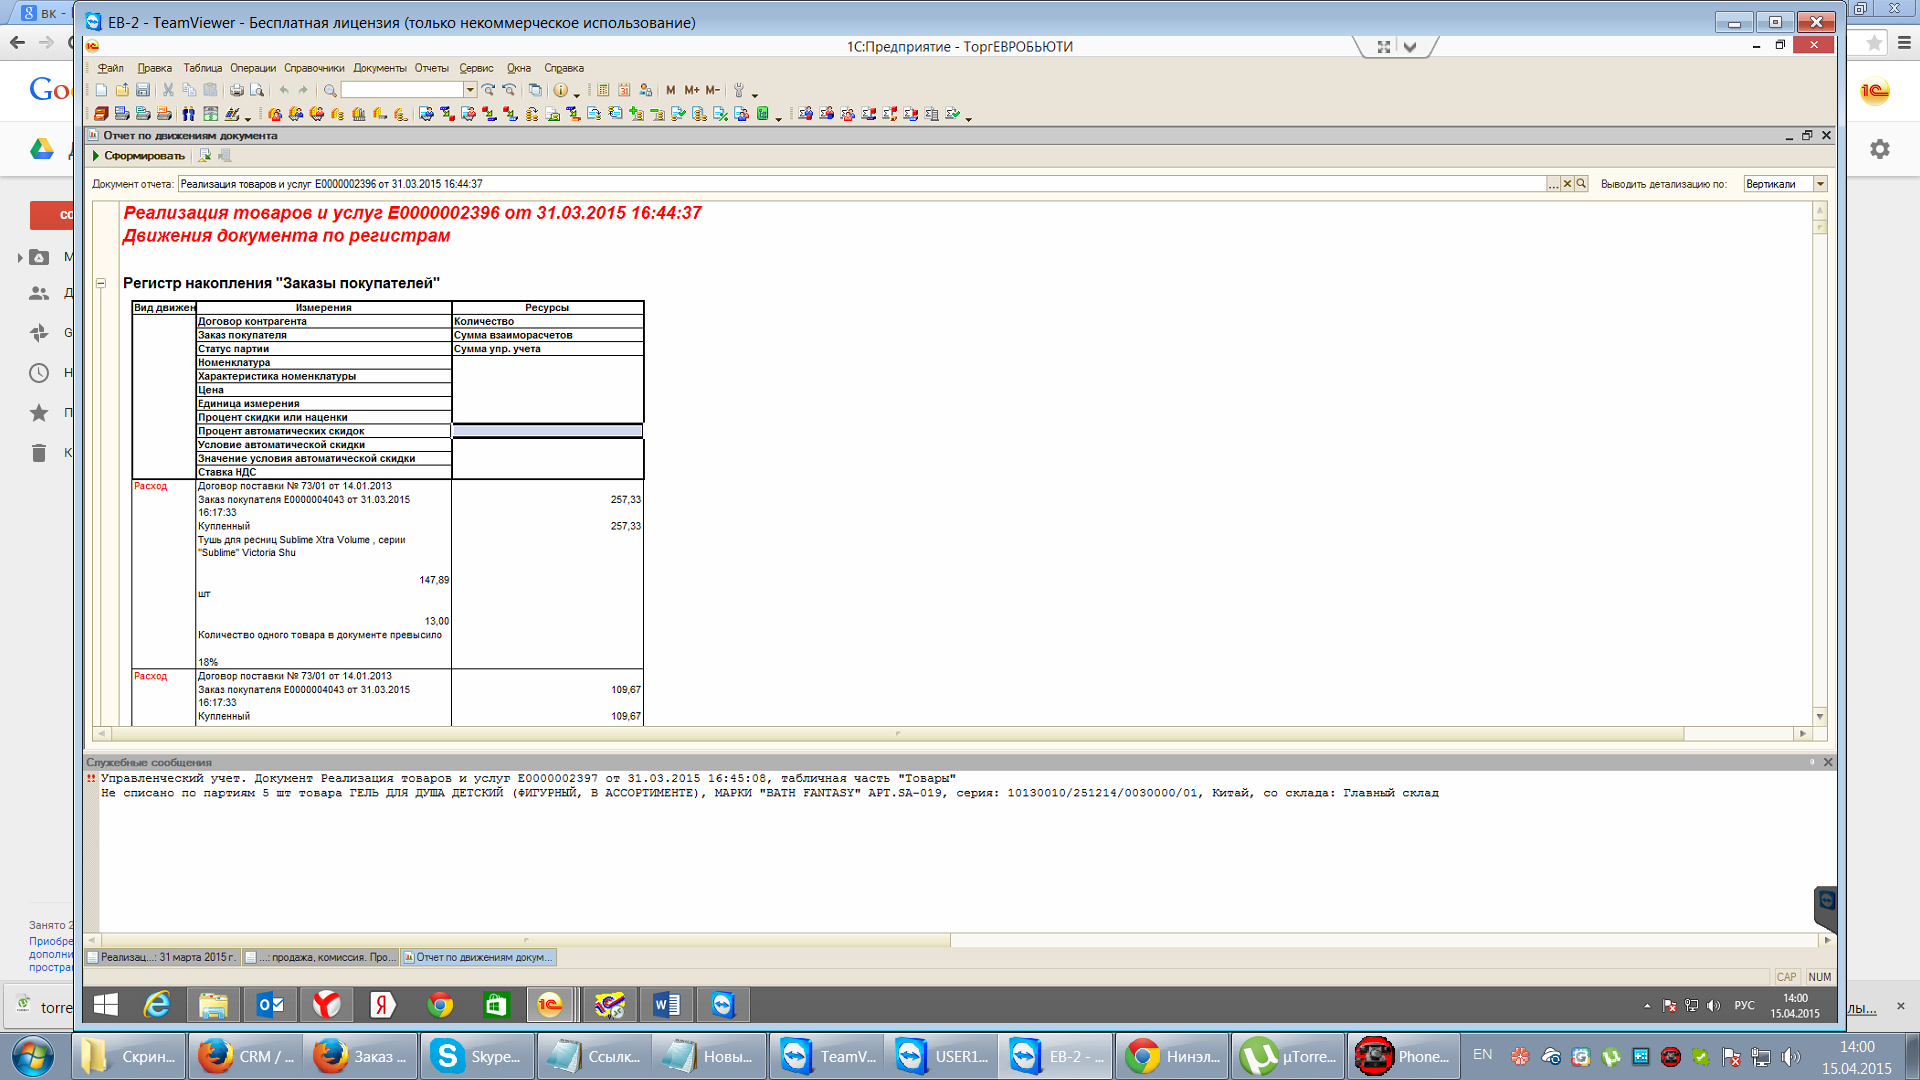This screenshot has height=1080, width=1920.
Task: Click the Copy toolbar icon
Action: 189,90
